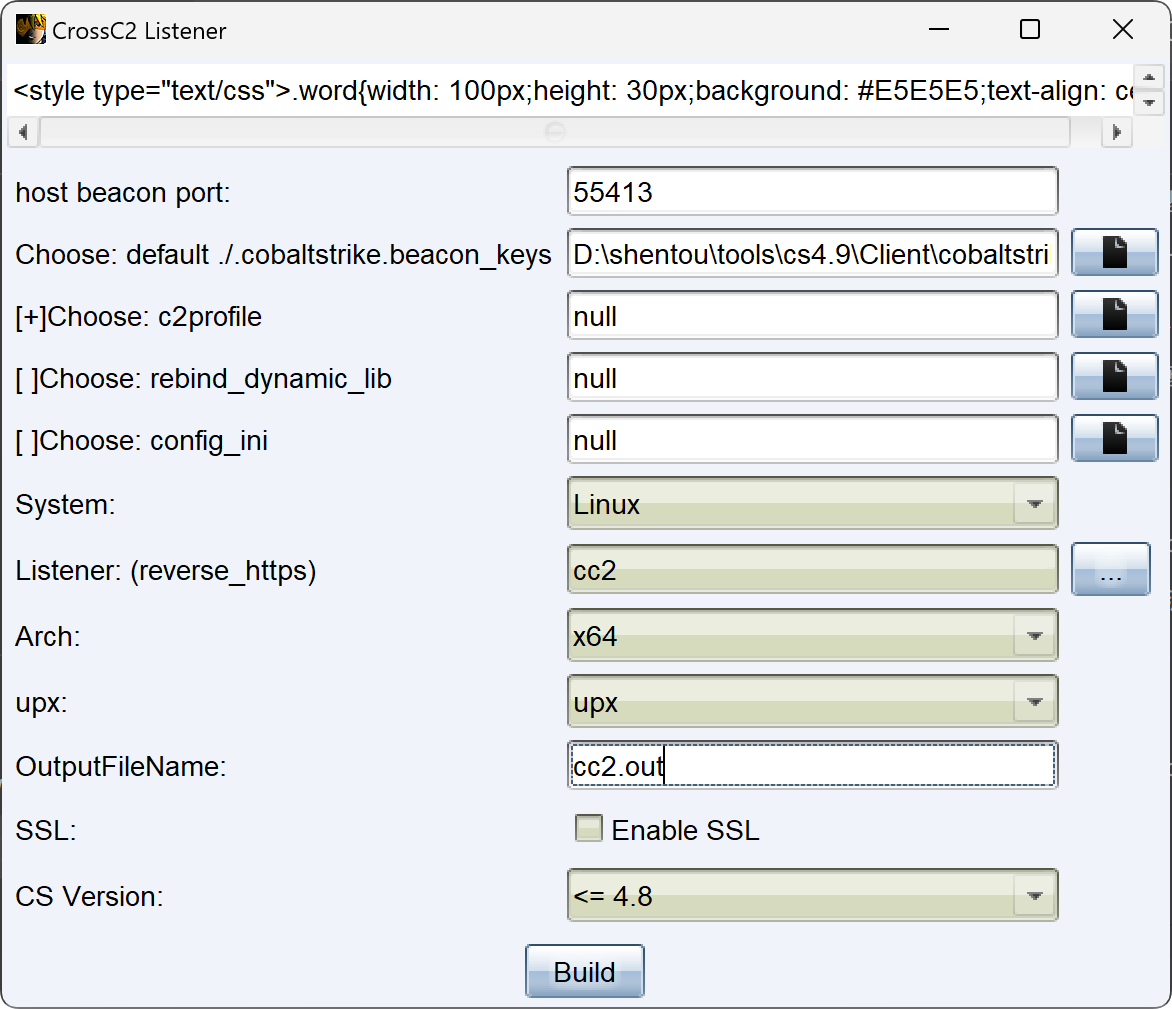The height and width of the screenshot is (1009, 1172).
Task: Click the file browse icon for c2profile
Action: [1114, 315]
